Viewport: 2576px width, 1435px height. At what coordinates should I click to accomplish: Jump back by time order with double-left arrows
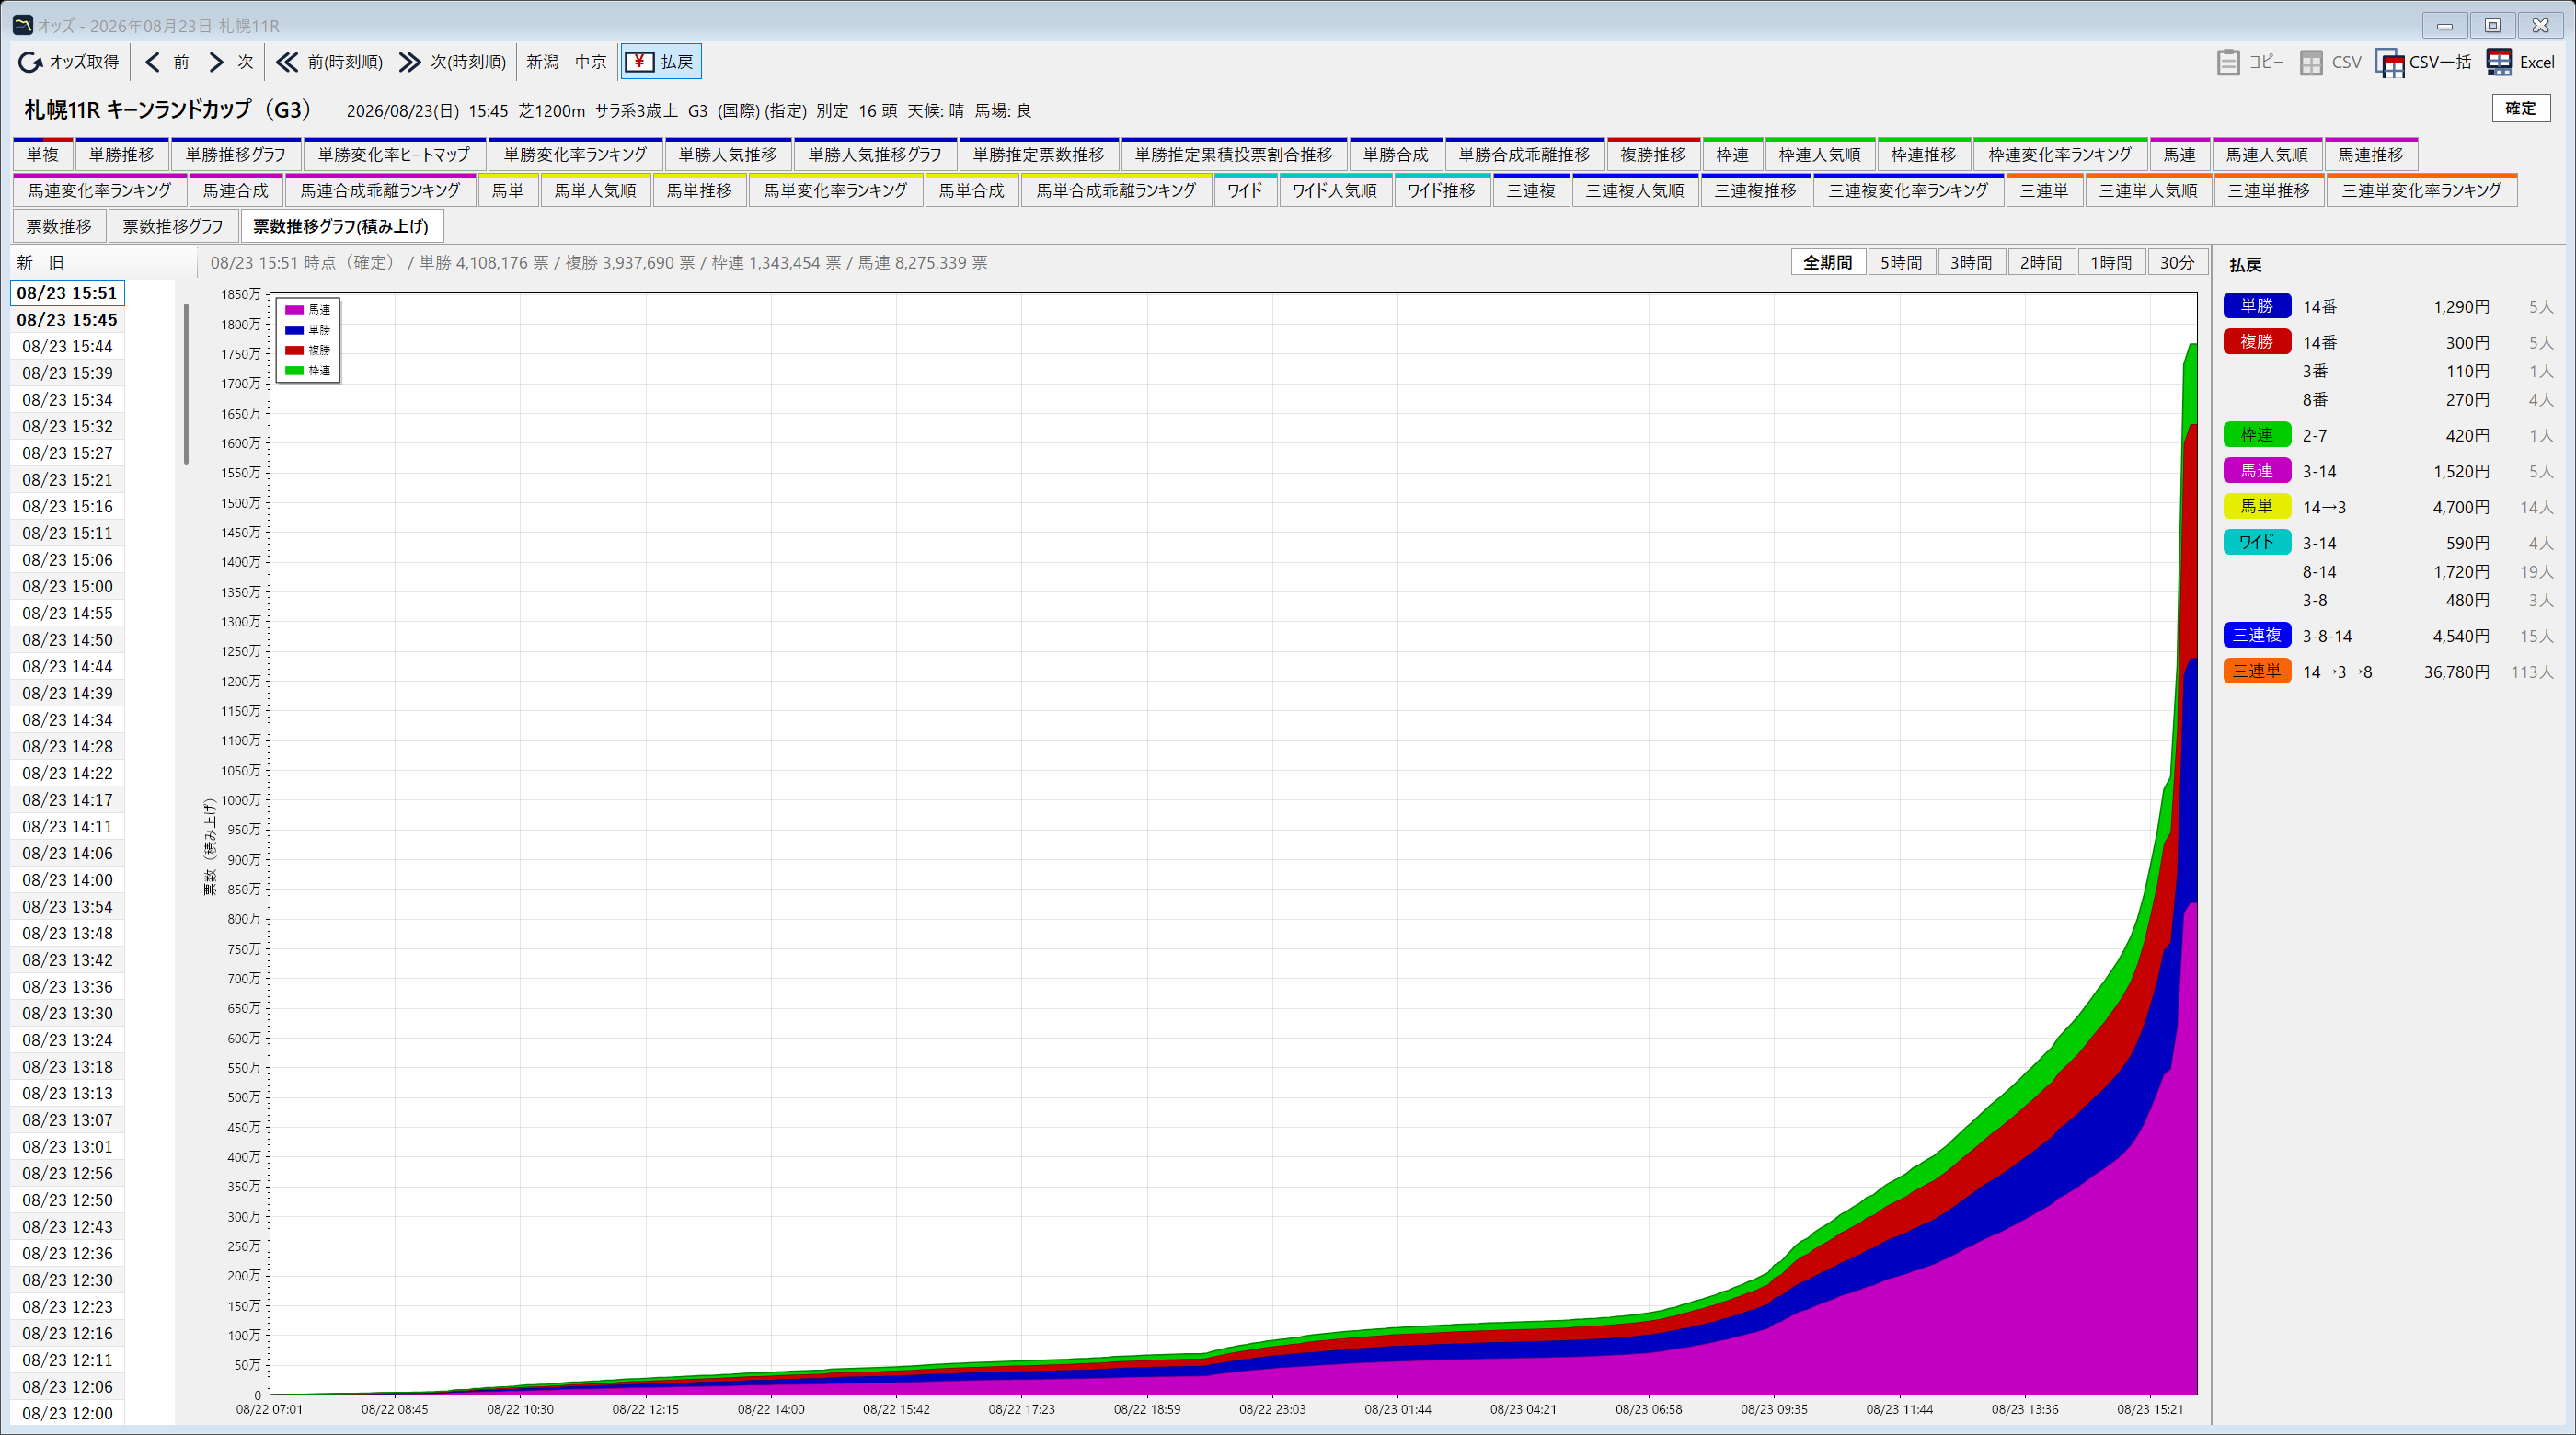(x=287, y=62)
